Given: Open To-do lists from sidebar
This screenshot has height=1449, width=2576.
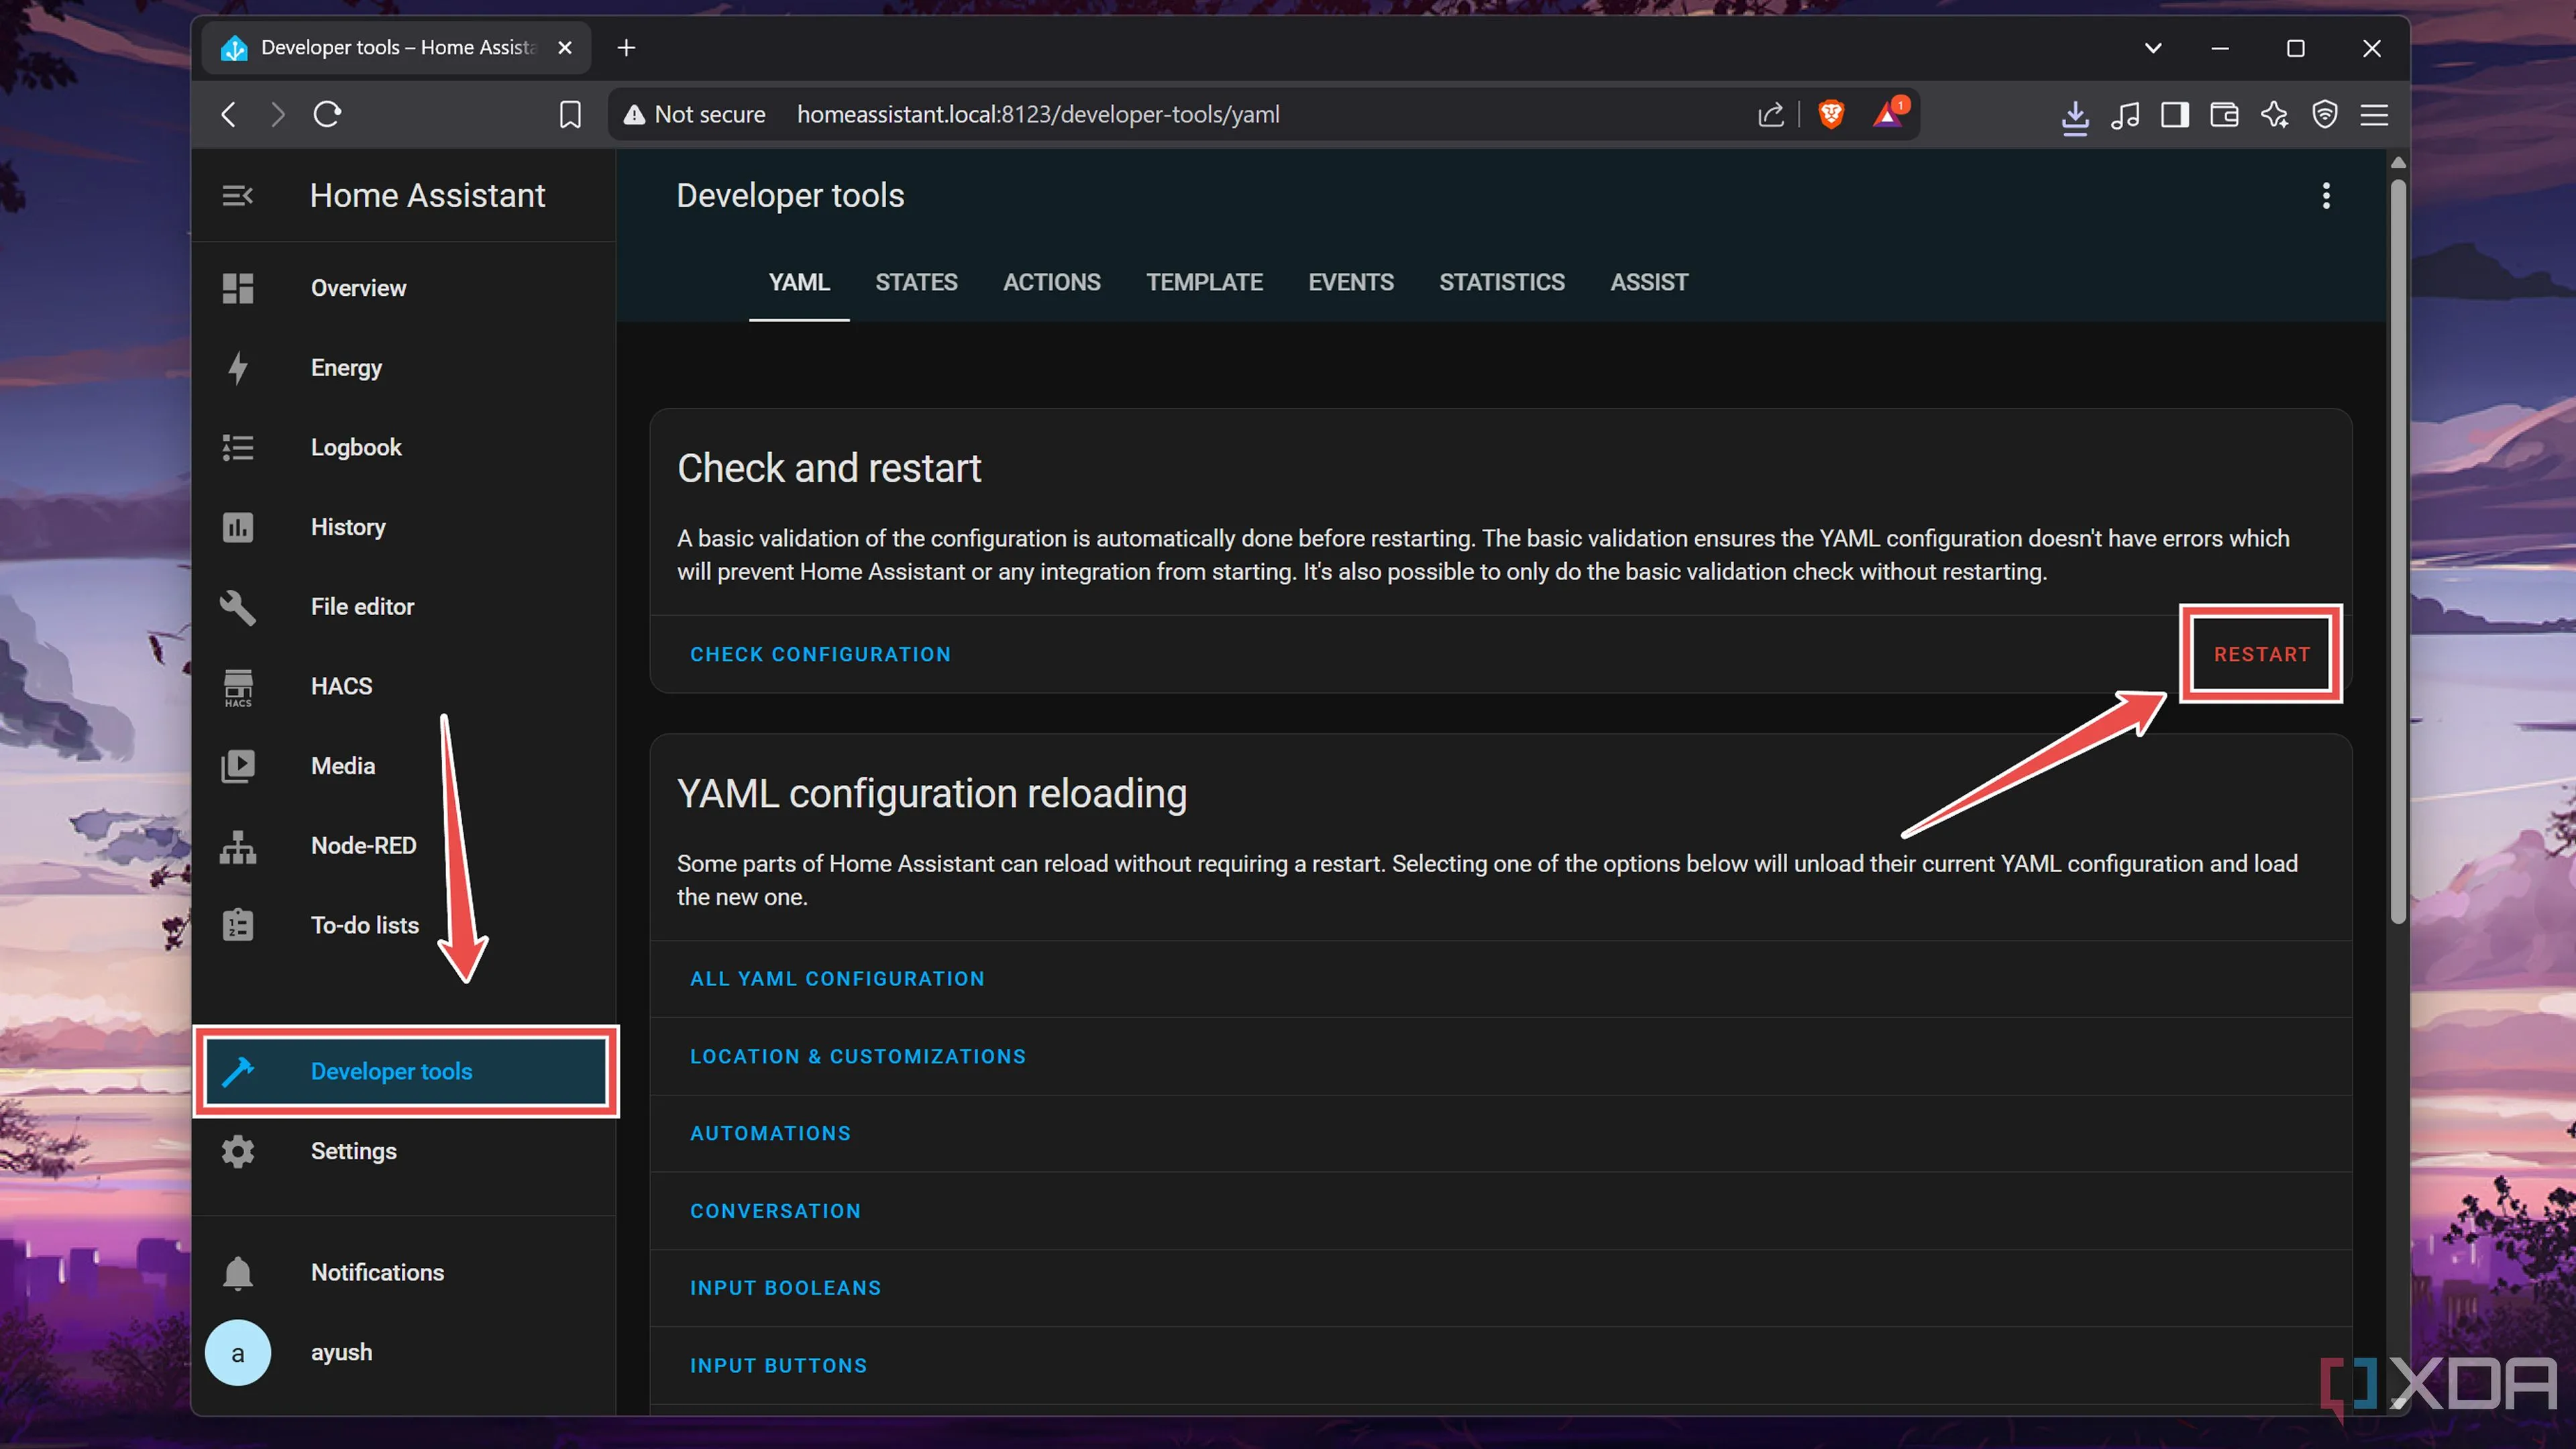Looking at the screenshot, I should click(x=364, y=925).
